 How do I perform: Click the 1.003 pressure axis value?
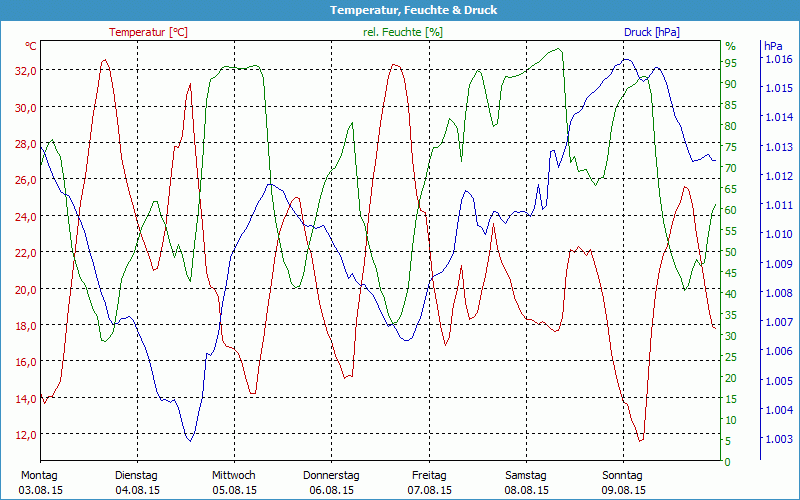(x=778, y=439)
